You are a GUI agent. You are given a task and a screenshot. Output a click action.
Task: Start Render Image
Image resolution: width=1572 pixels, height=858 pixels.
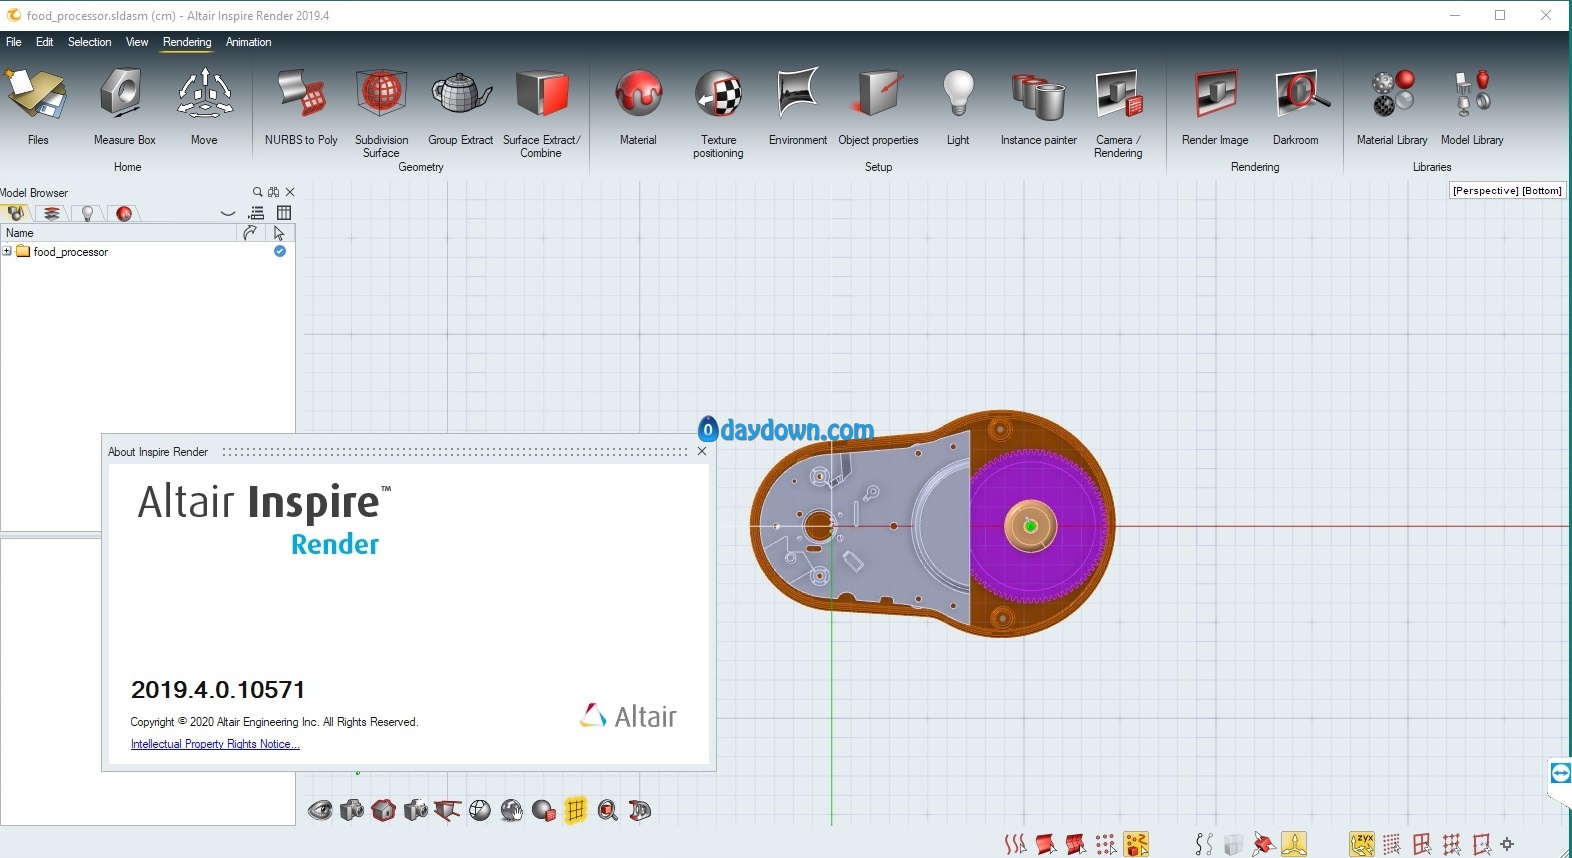click(x=1215, y=106)
